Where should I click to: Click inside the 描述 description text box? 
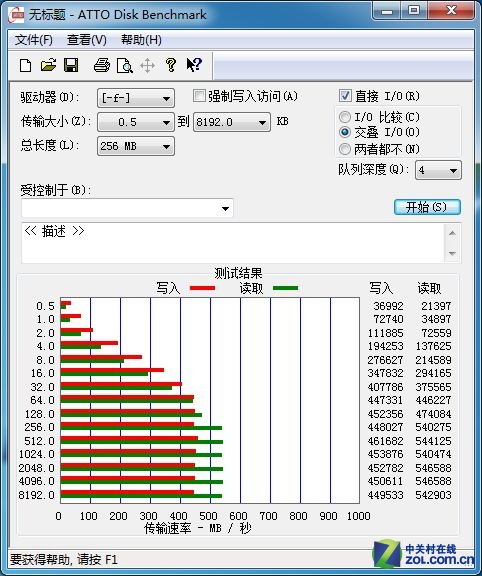tap(233, 243)
